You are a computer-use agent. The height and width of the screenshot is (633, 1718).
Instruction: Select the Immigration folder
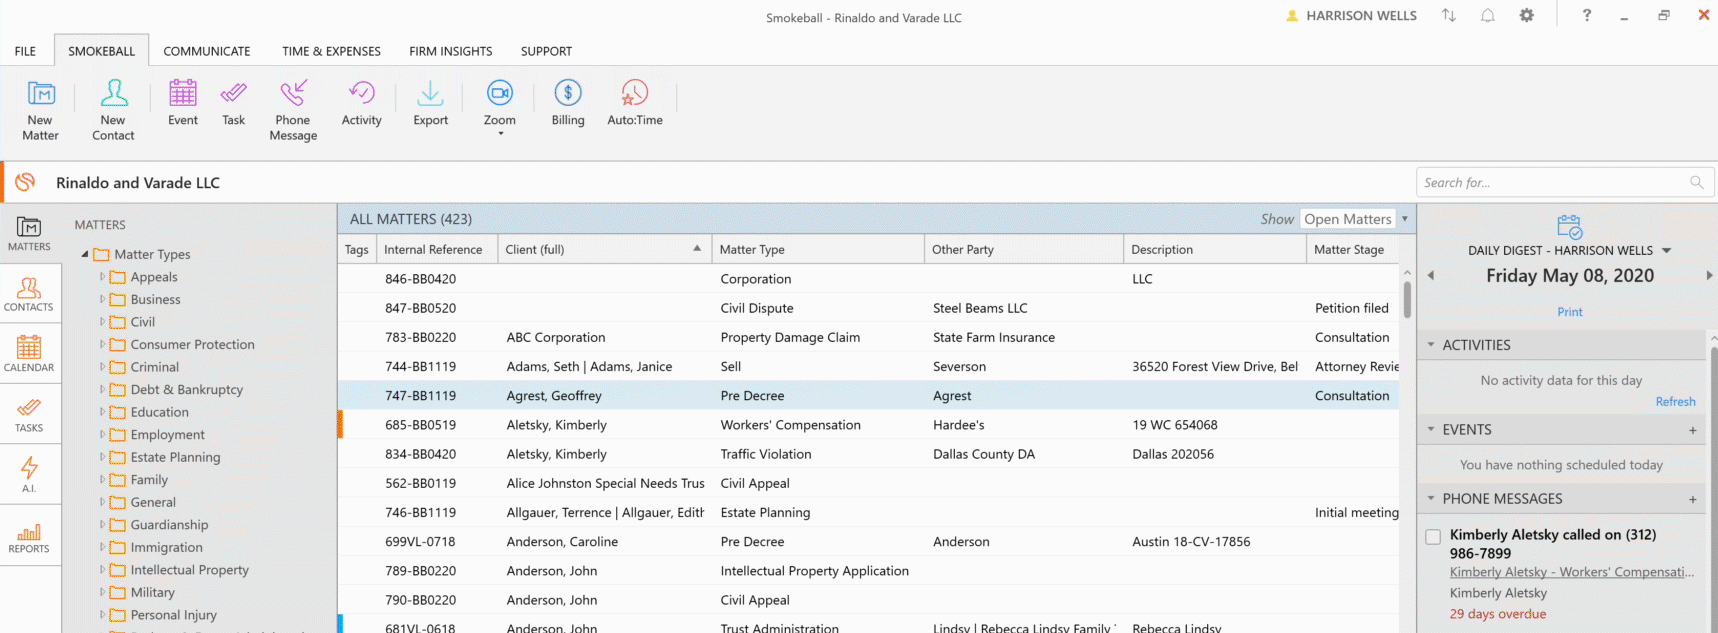tap(166, 547)
